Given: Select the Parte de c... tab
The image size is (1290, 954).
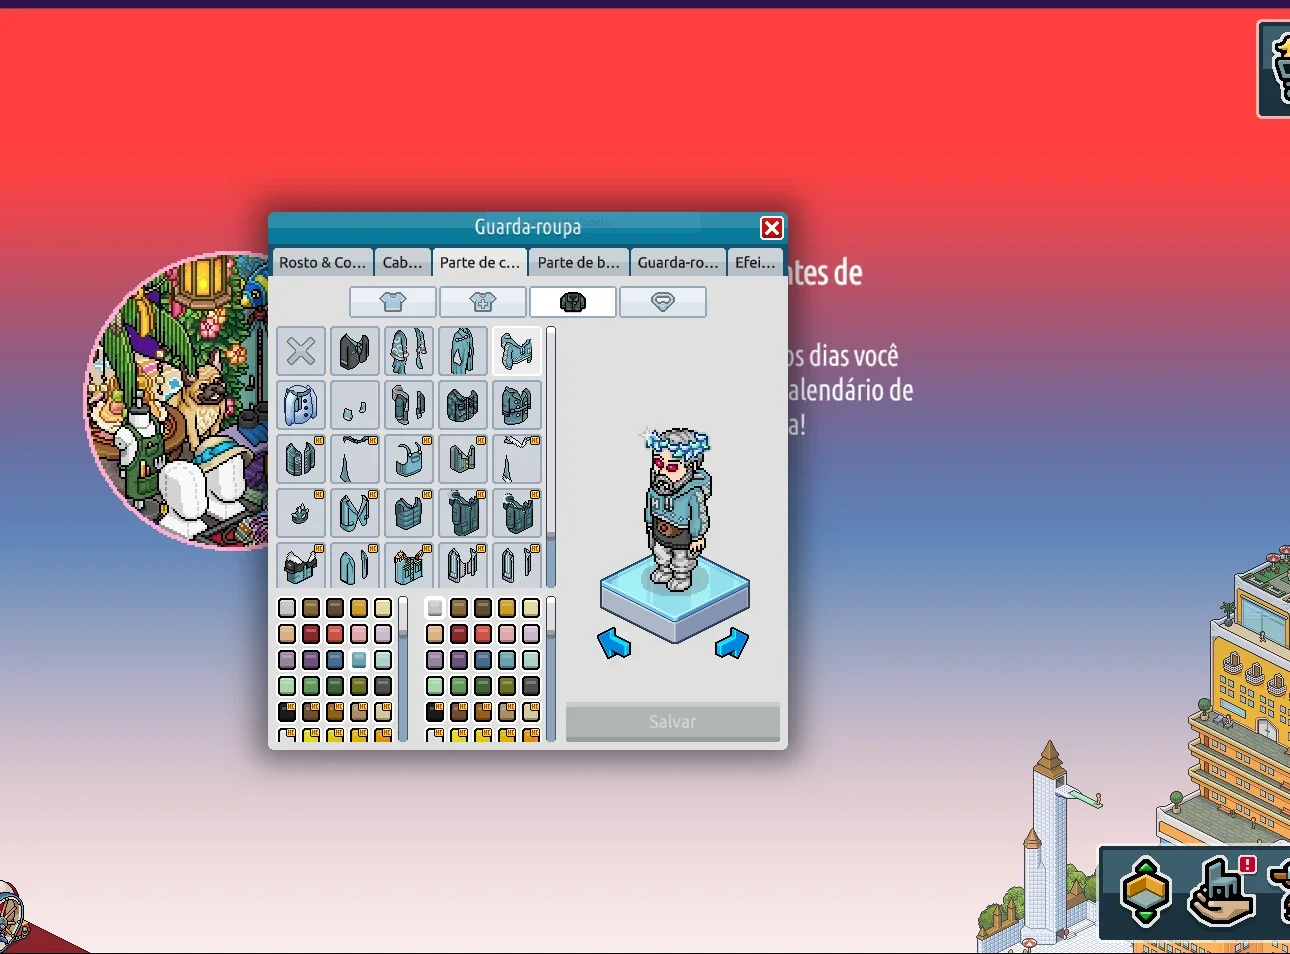Looking at the screenshot, I should coord(480,262).
